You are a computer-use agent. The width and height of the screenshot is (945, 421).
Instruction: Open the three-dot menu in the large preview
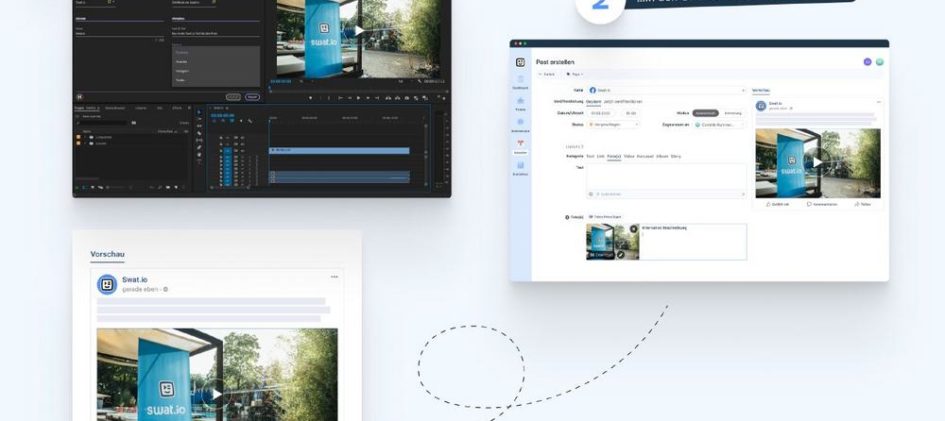(x=334, y=277)
